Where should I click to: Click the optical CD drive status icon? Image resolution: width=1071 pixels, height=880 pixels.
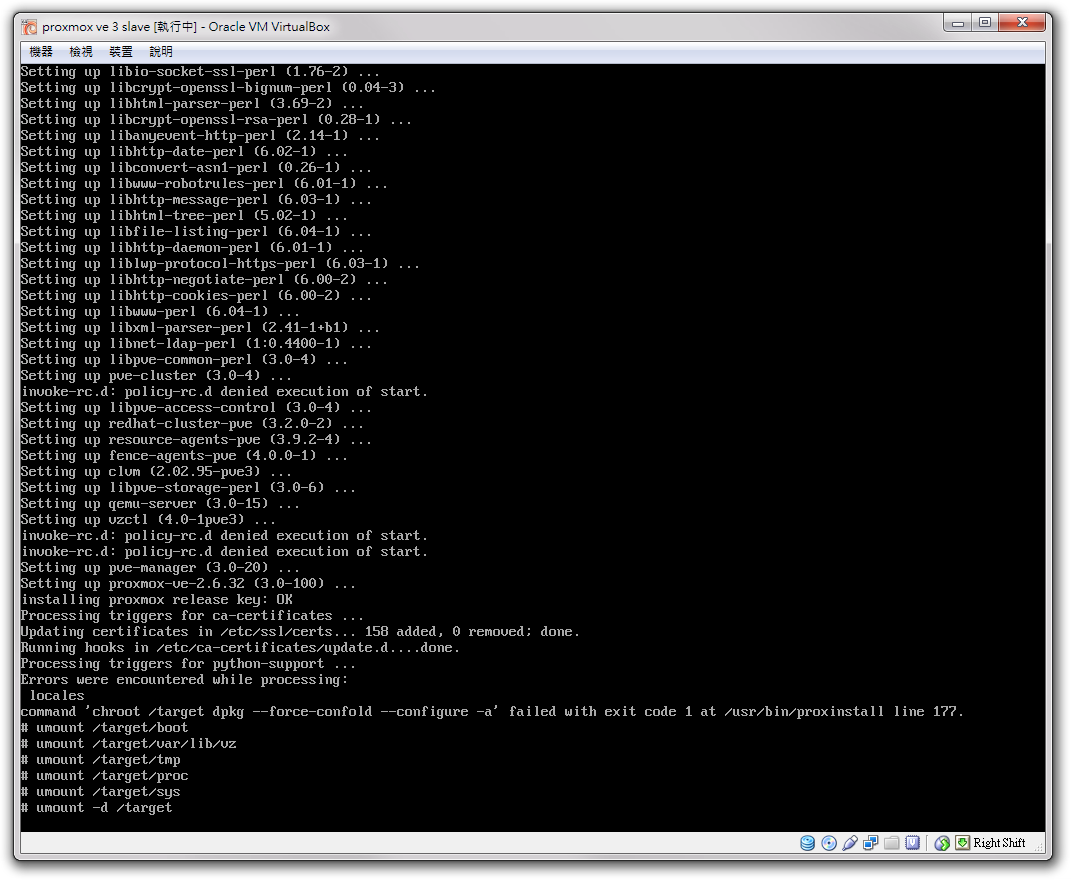tap(829, 843)
